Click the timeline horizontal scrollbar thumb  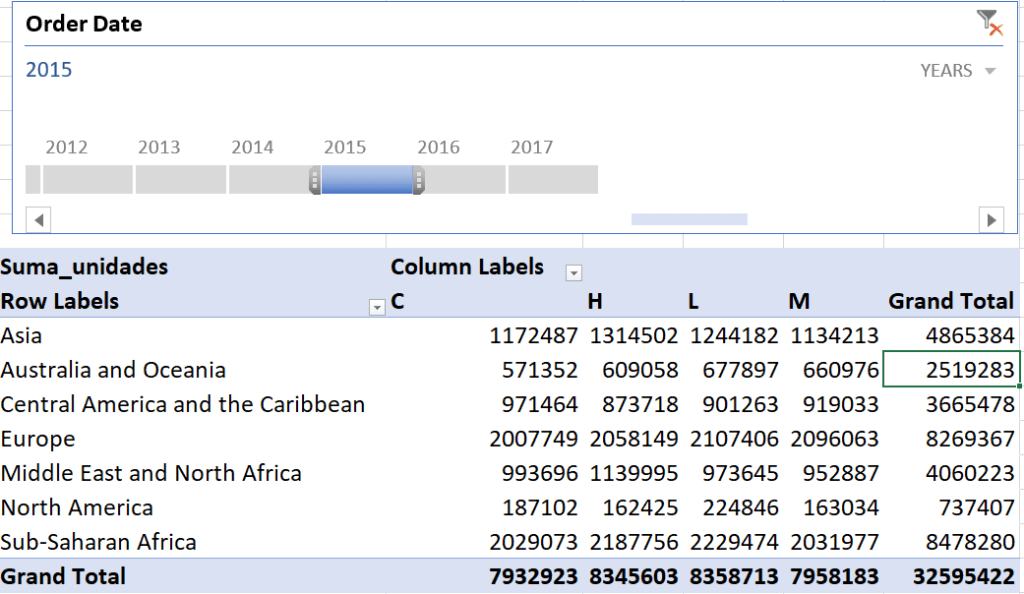click(x=689, y=219)
